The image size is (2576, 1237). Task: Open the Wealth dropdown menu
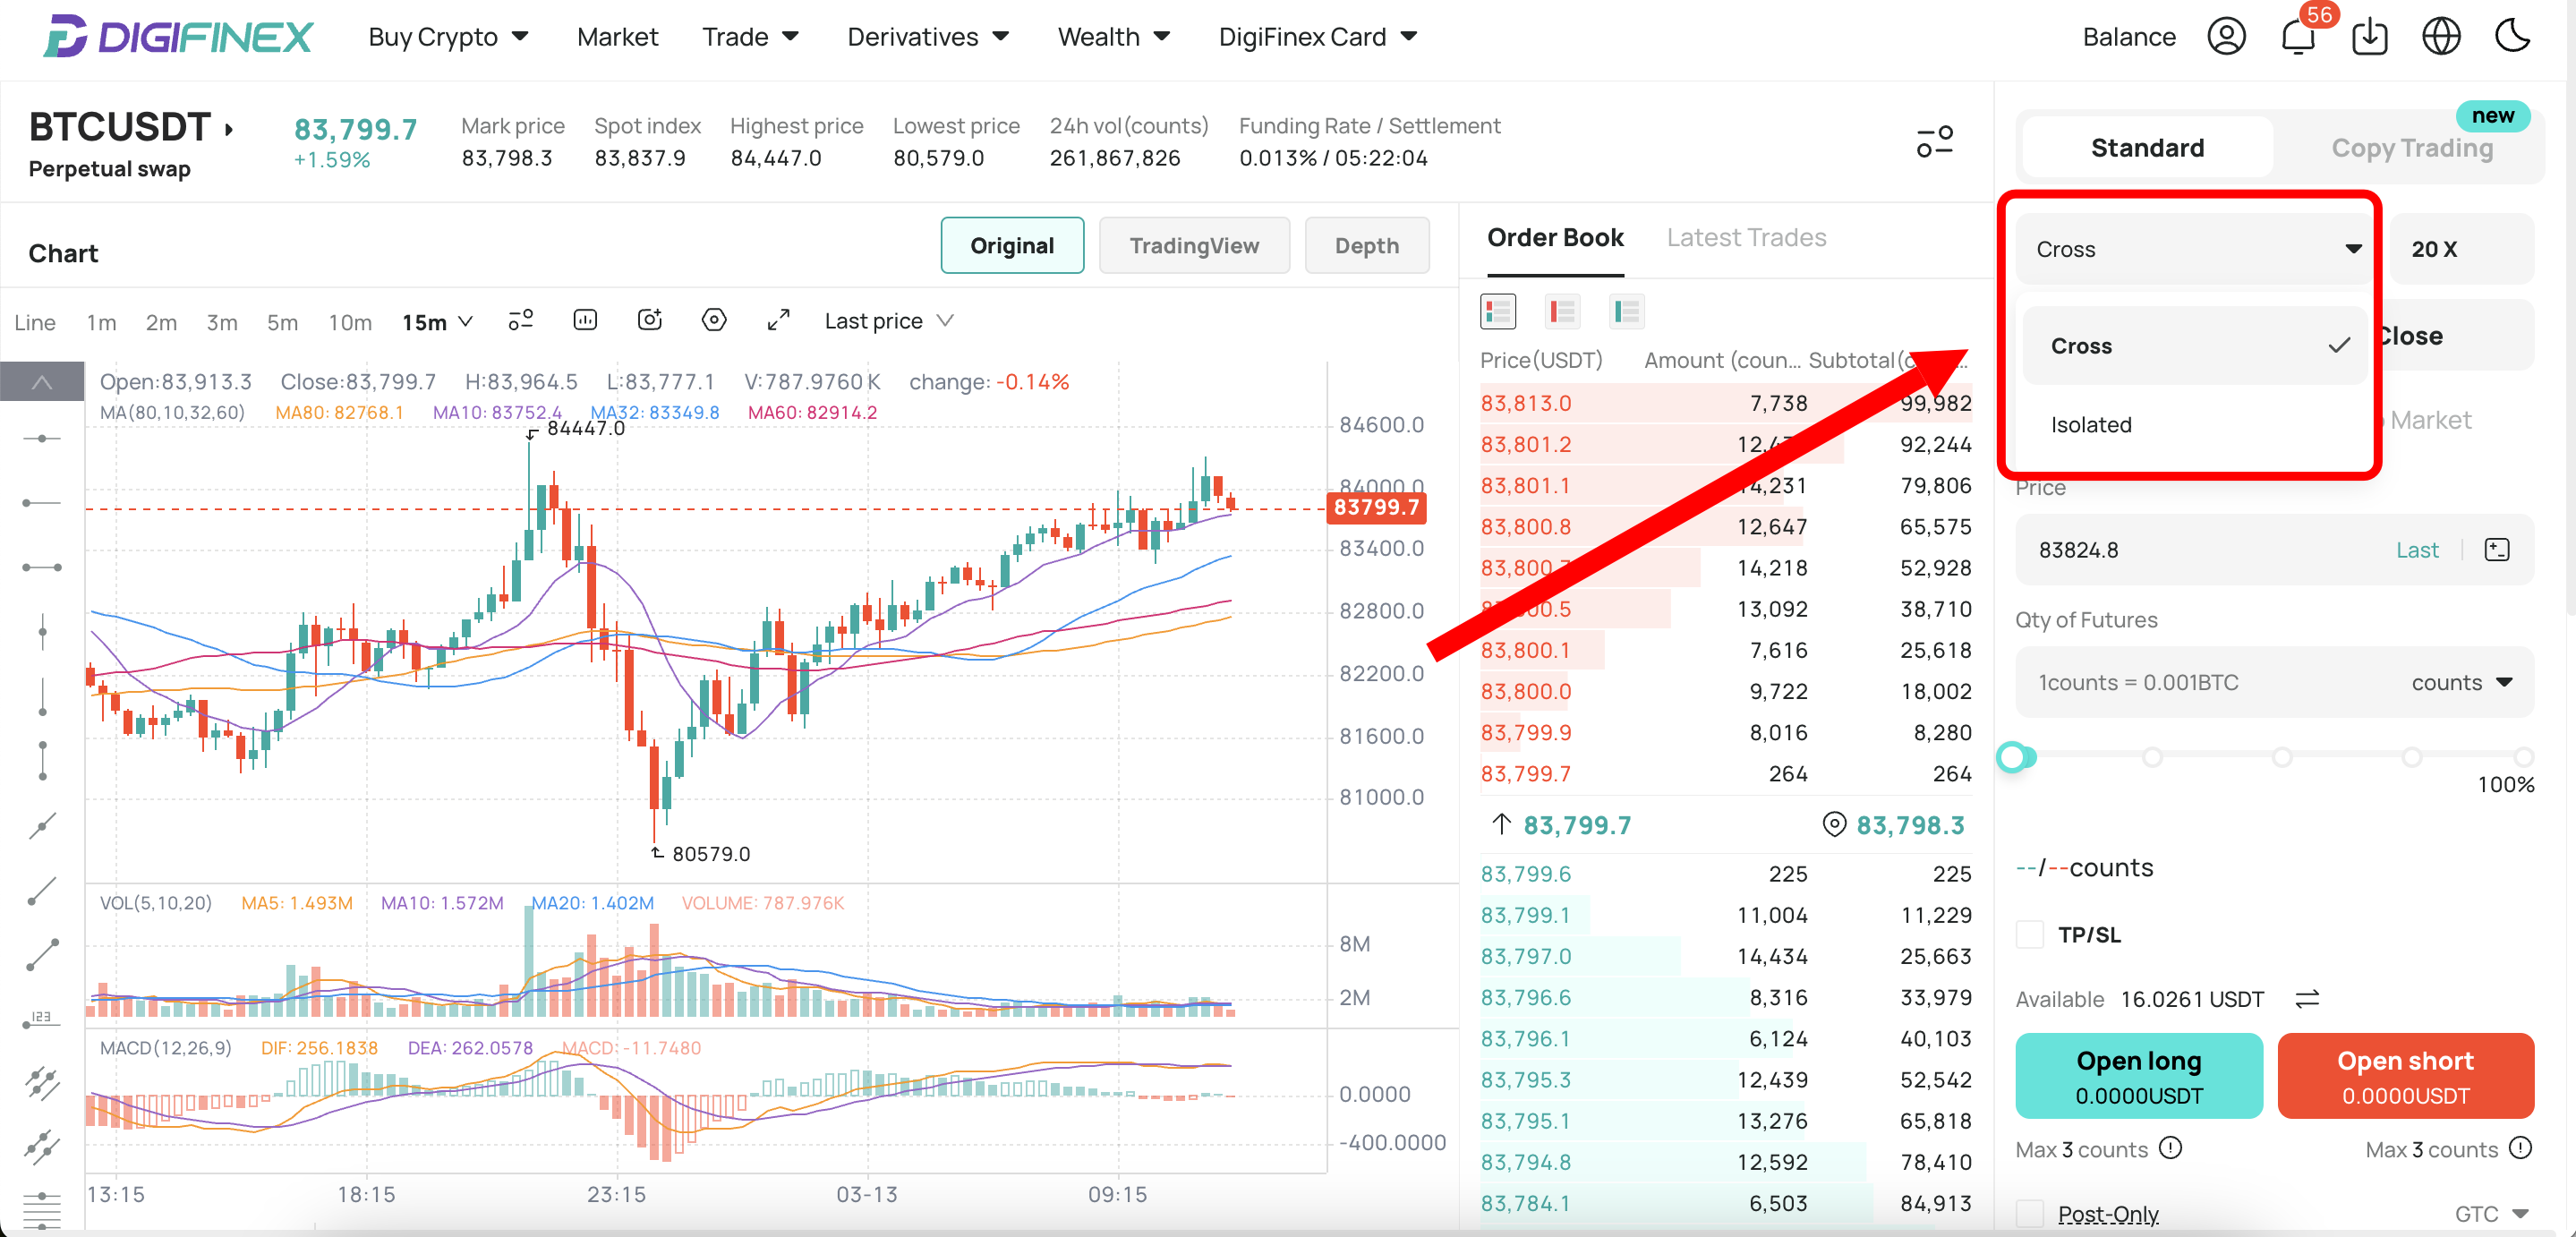click(x=1114, y=37)
